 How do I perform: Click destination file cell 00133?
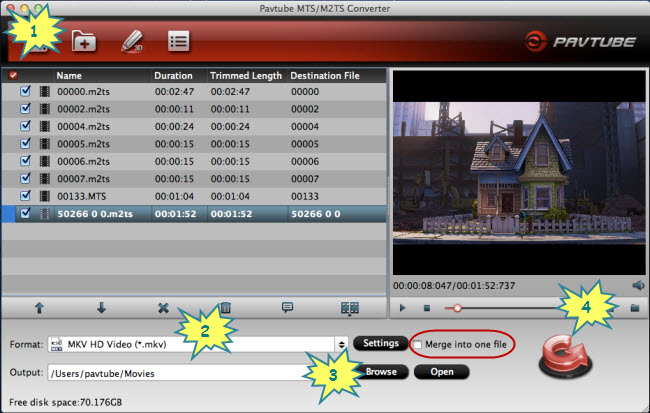305,196
